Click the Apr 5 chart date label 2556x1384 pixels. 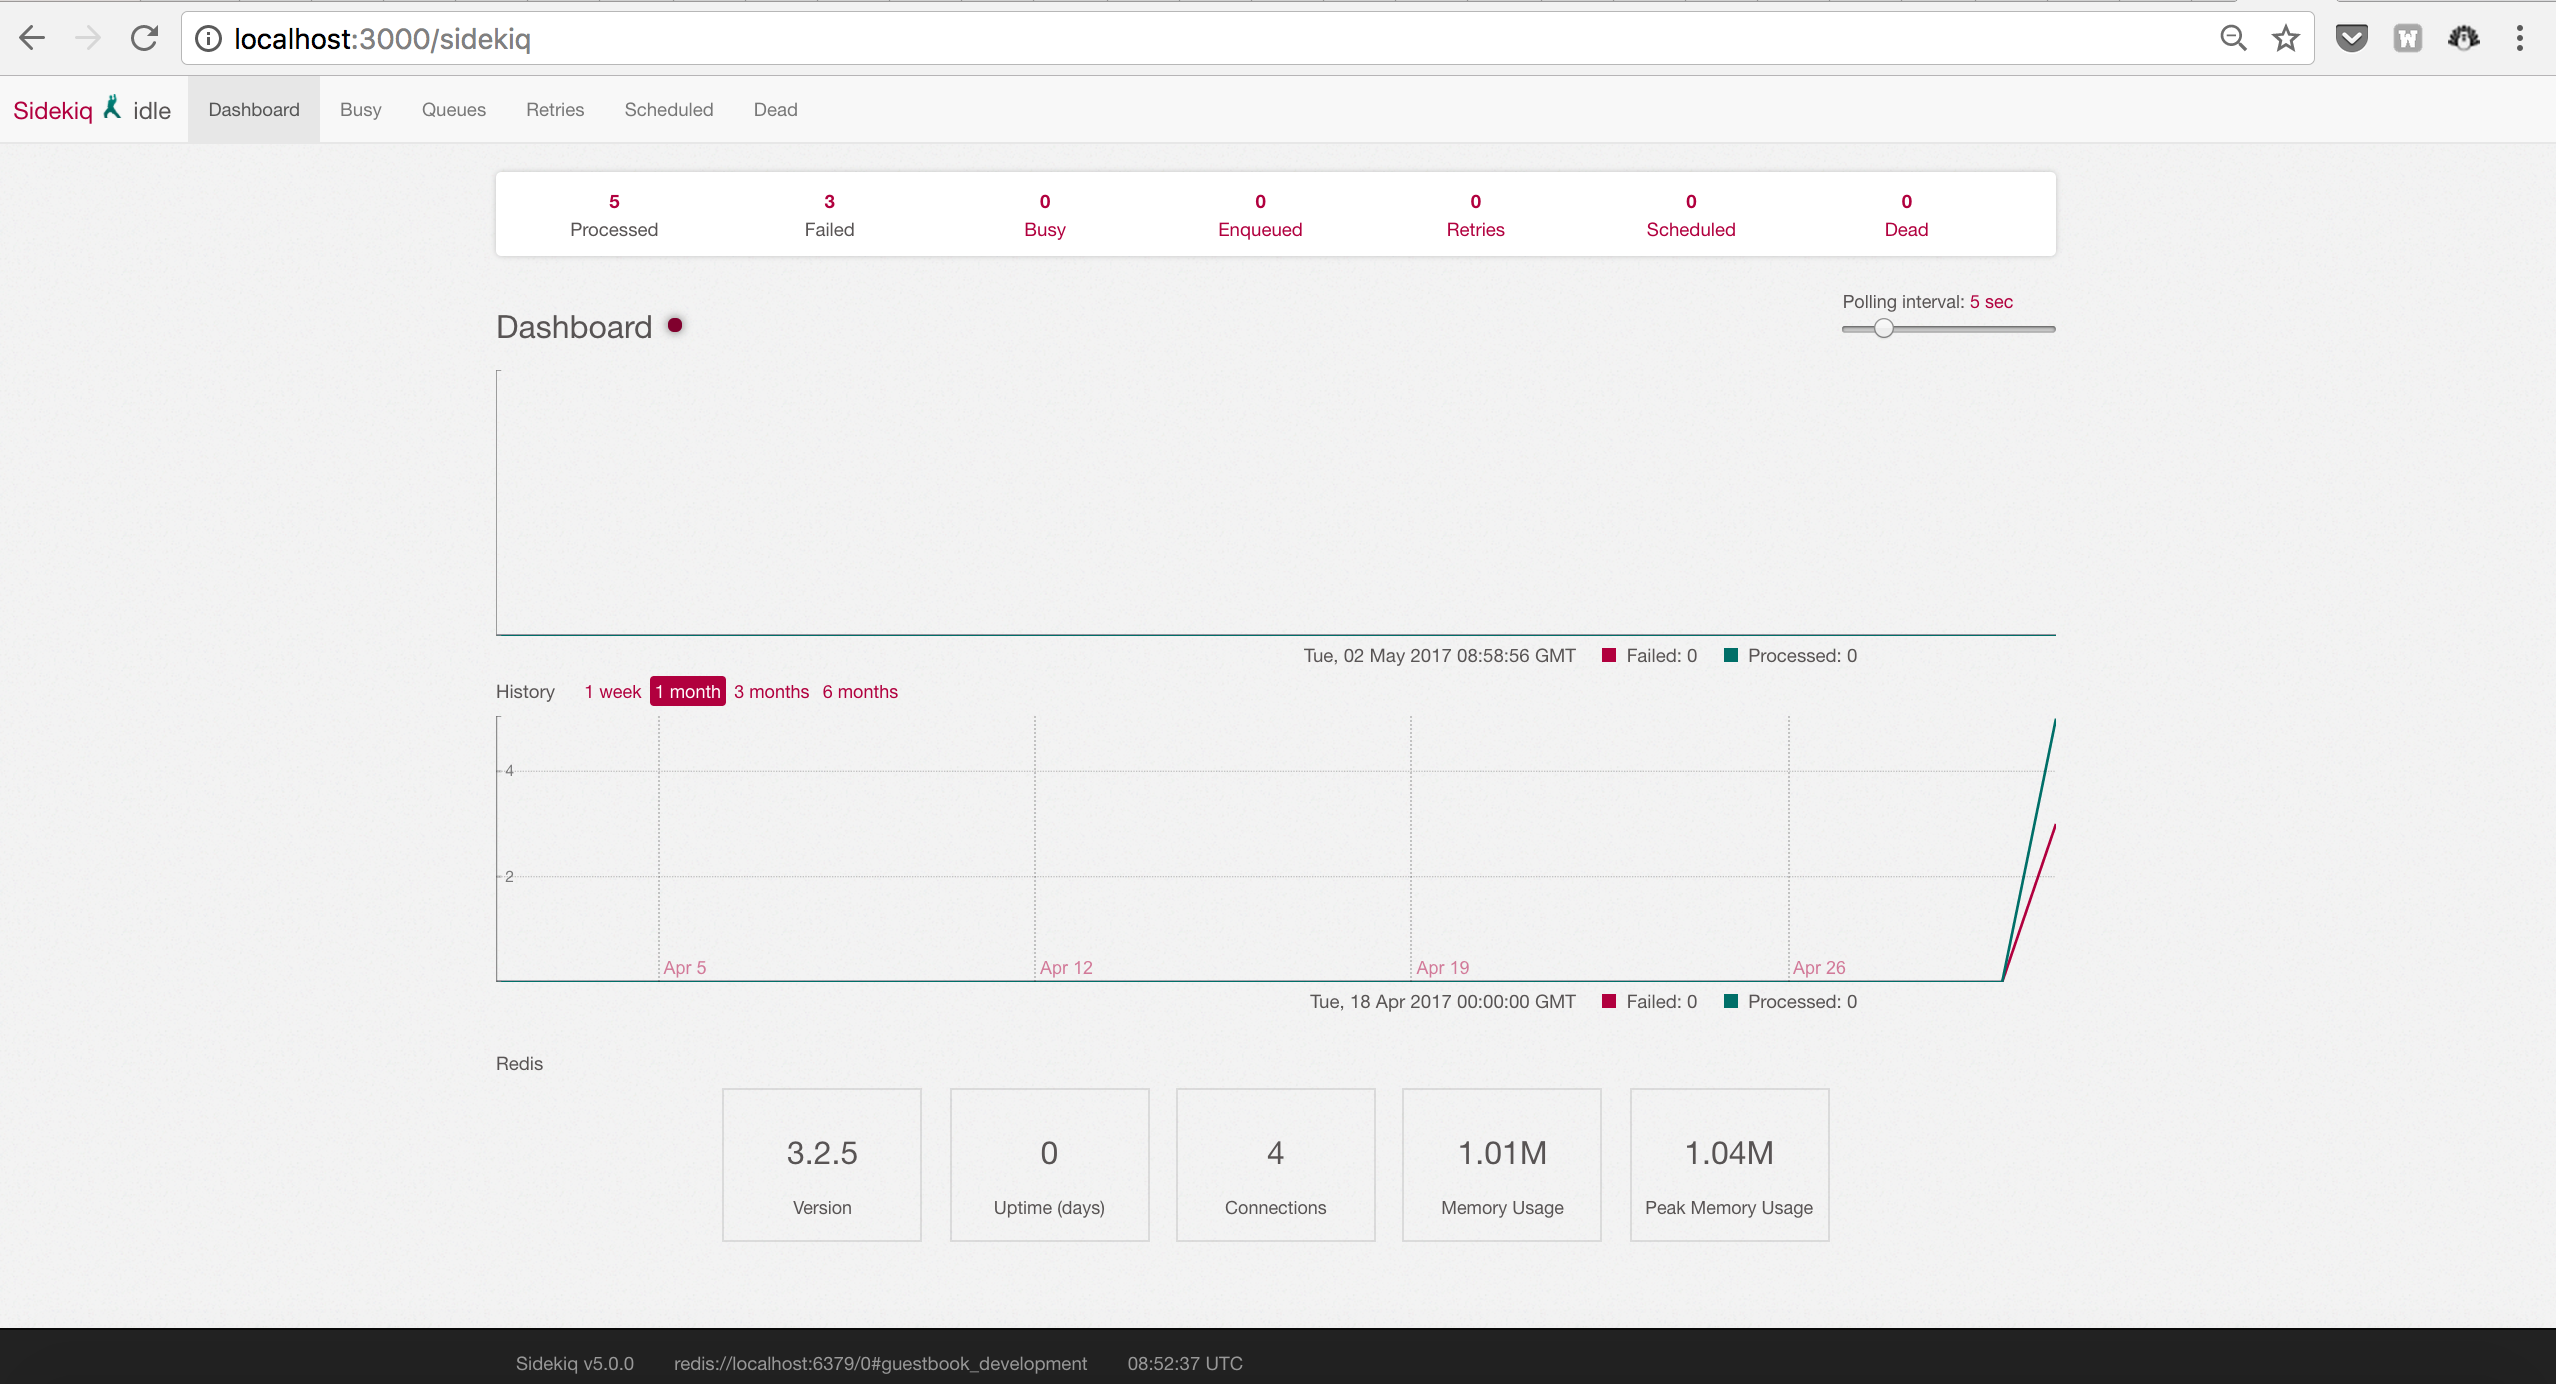coord(685,968)
